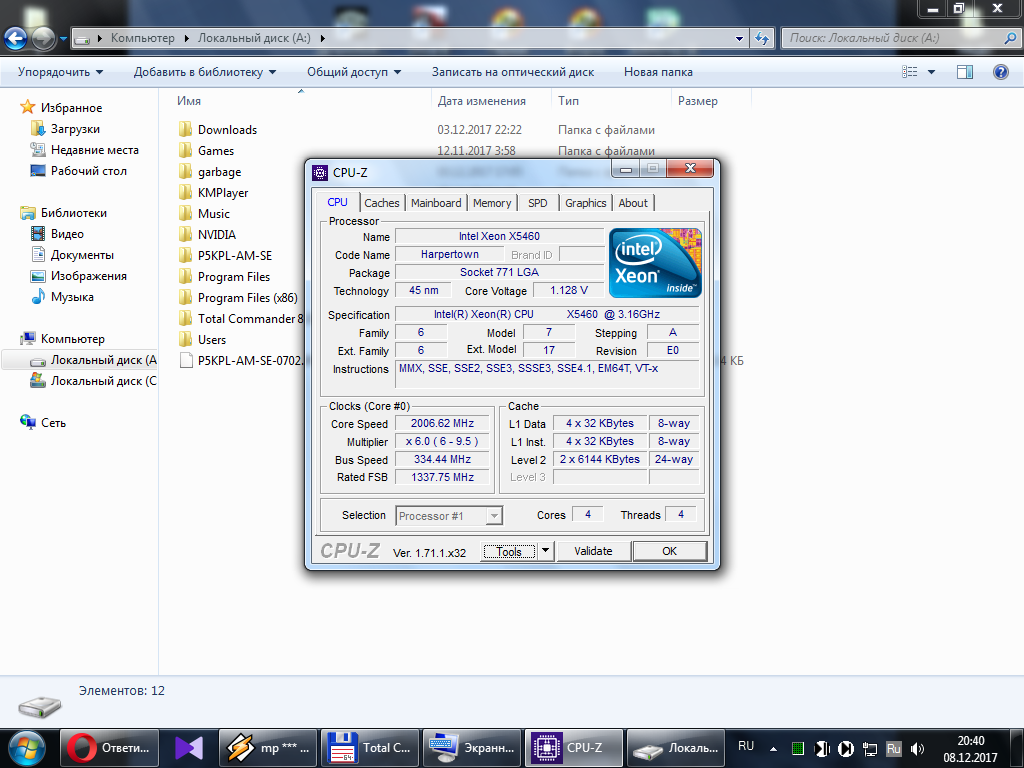Open the Memory tab in CPU-Z

(x=492, y=203)
